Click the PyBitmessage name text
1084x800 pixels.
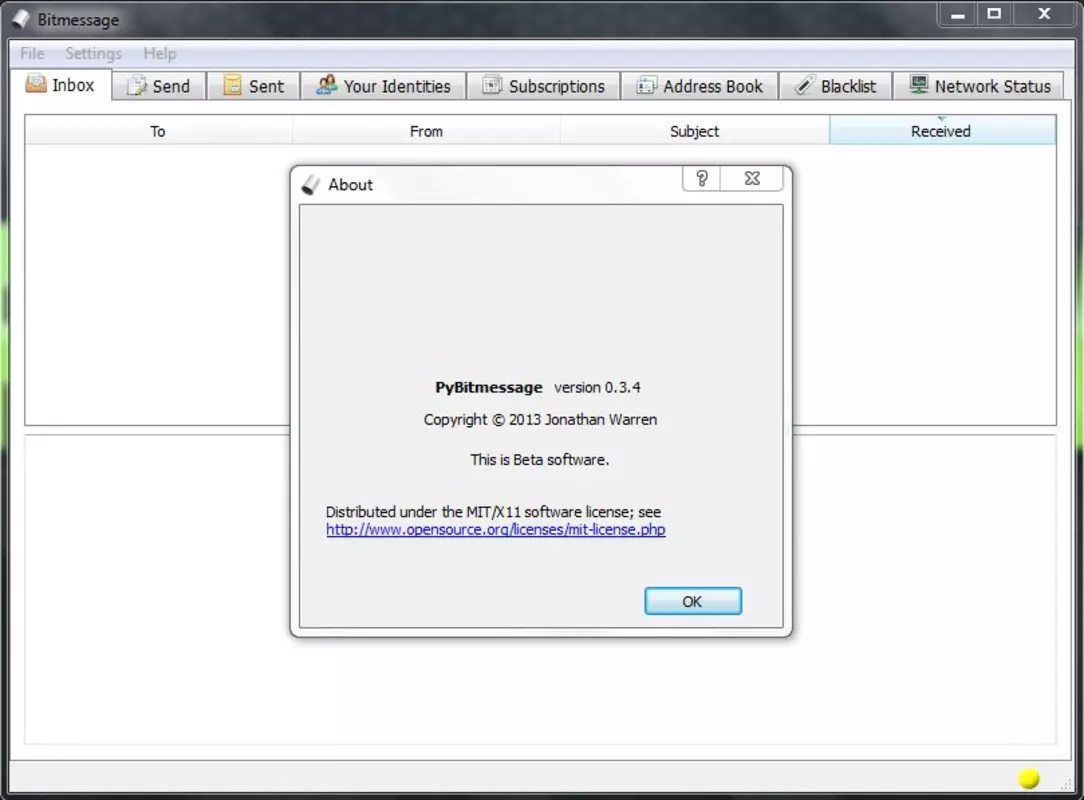point(489,387)
